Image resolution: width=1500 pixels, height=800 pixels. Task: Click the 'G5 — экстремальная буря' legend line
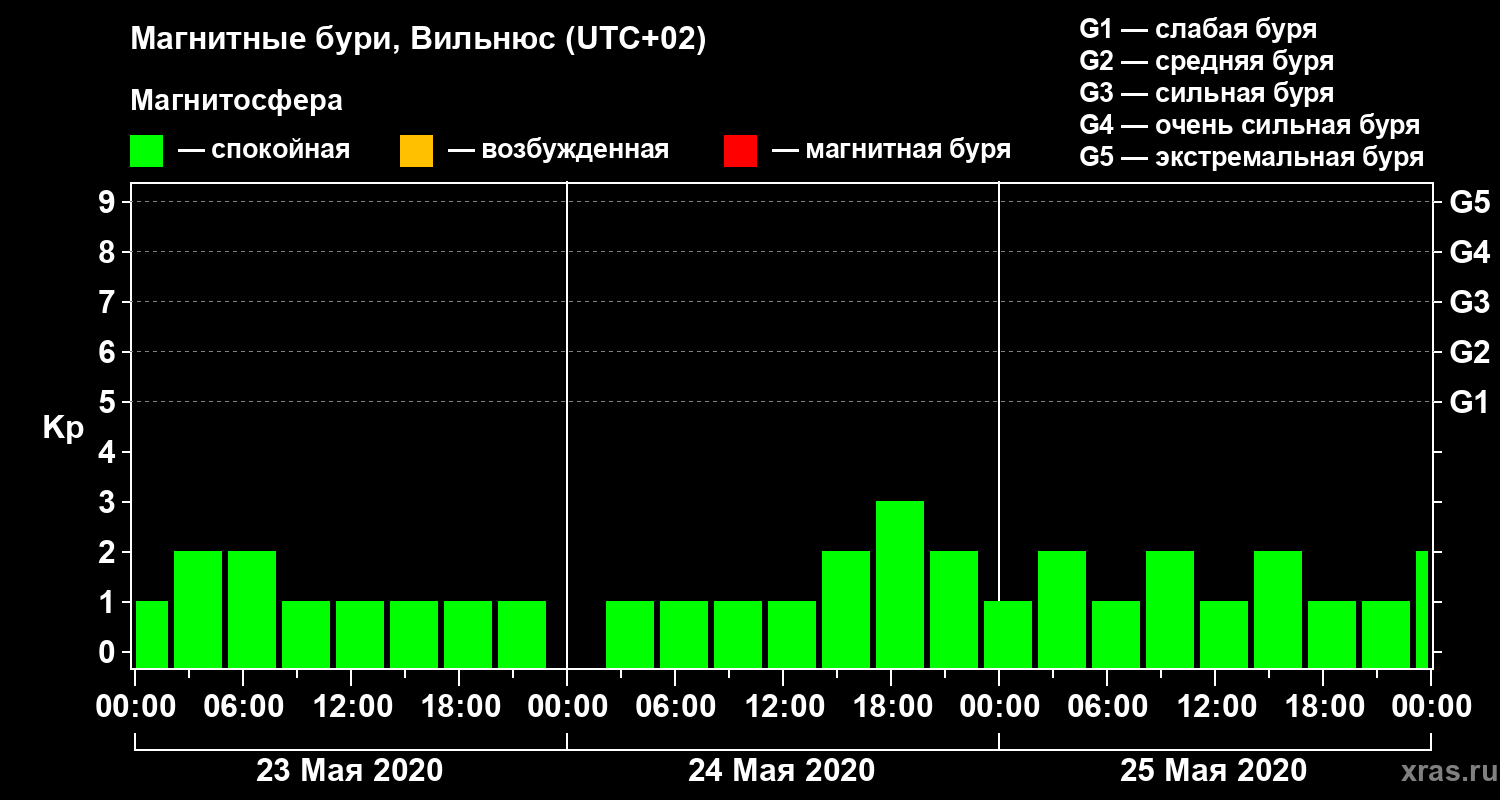click(1252, 157)
